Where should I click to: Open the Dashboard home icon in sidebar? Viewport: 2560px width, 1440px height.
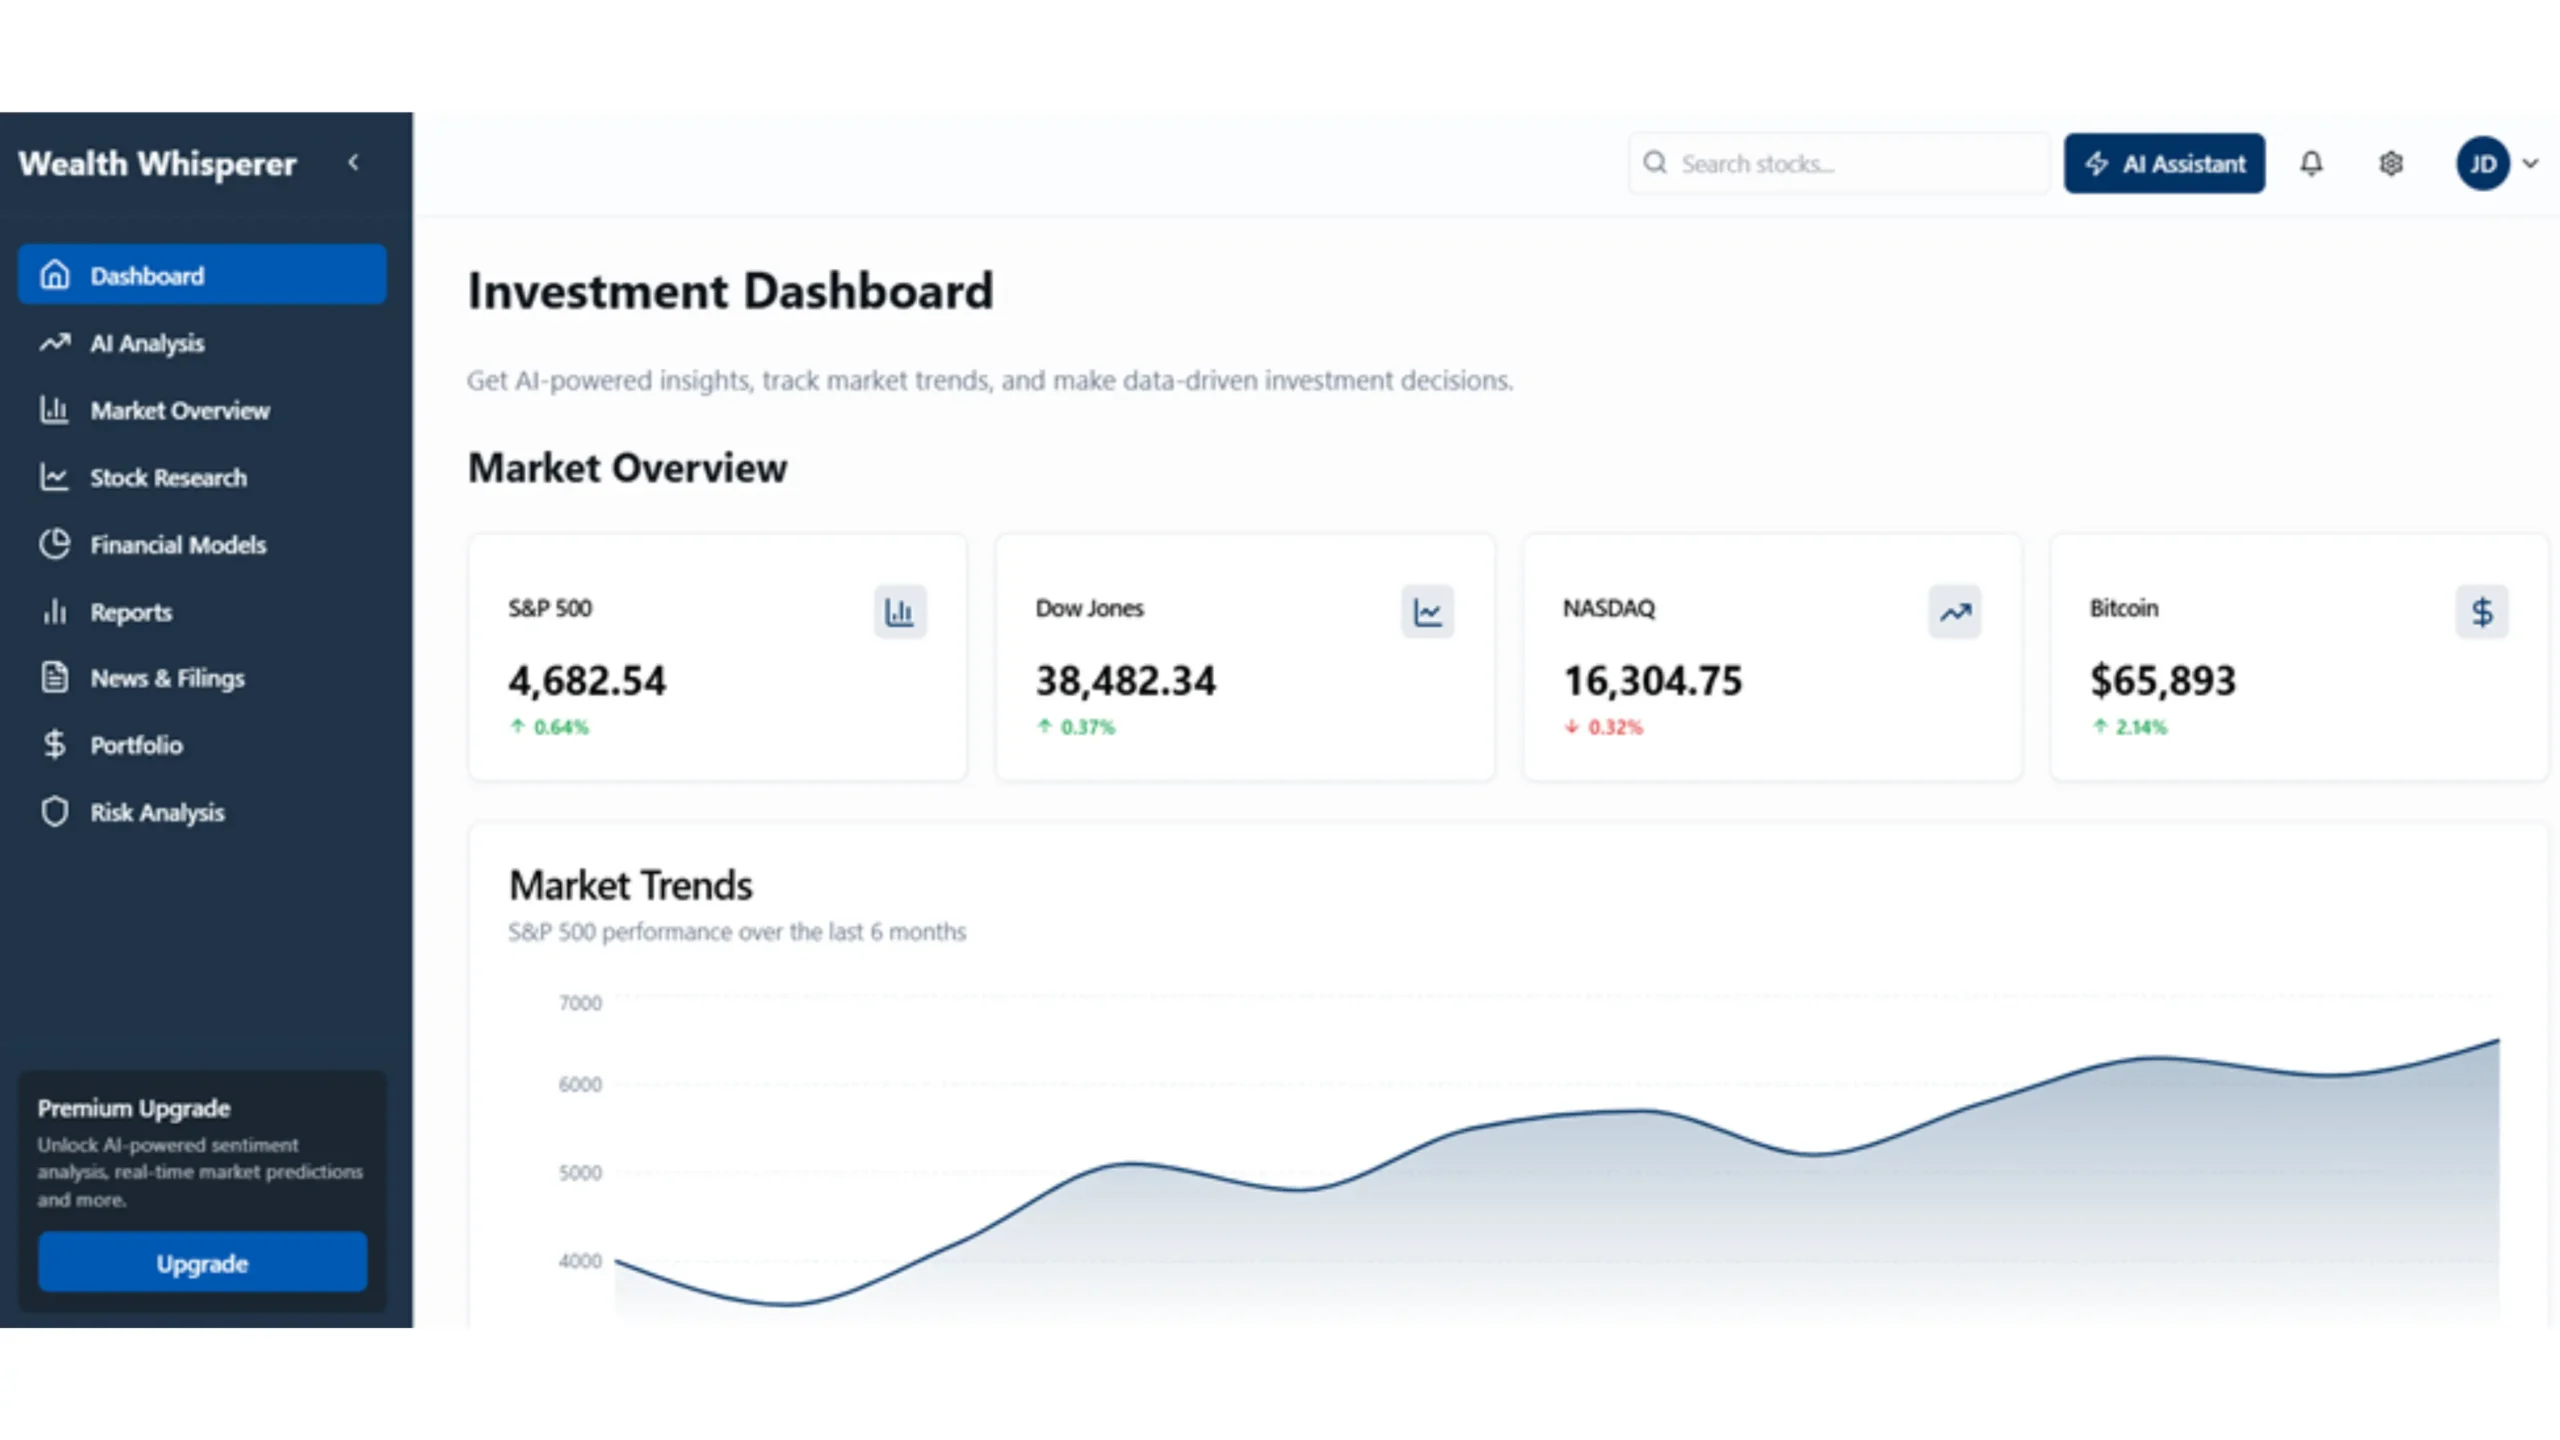54,274
